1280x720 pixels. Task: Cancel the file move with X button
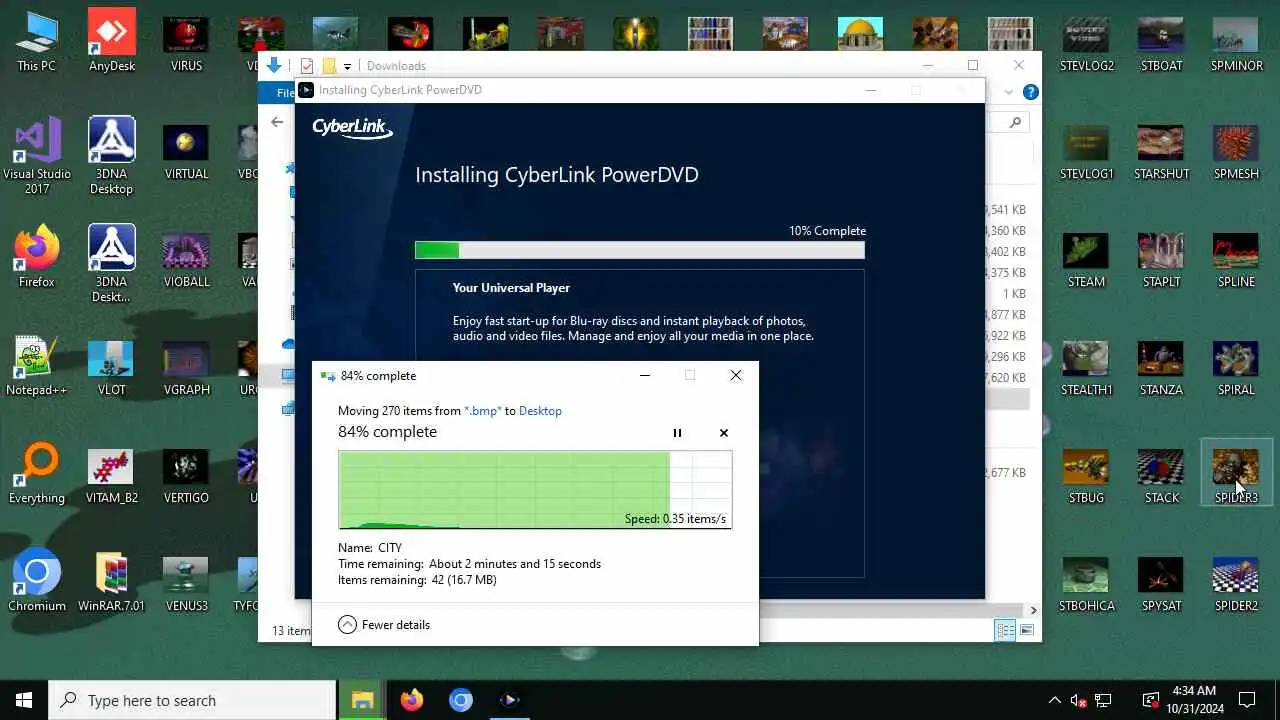coord(724,433)
